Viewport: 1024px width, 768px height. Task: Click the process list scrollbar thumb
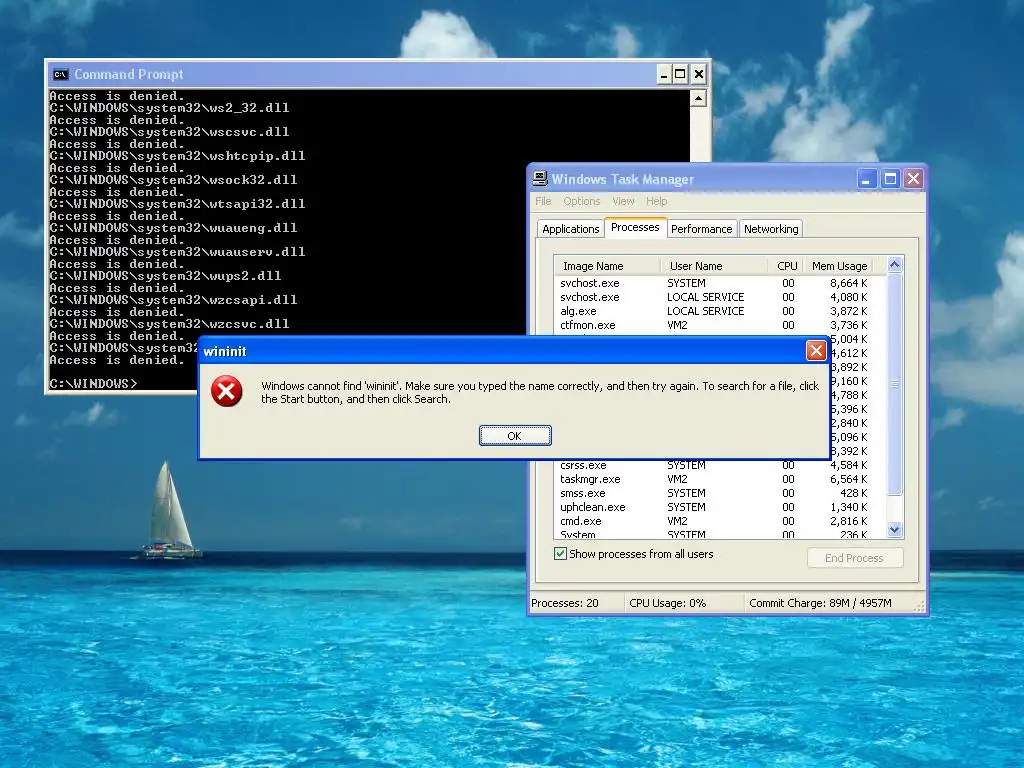895,384
